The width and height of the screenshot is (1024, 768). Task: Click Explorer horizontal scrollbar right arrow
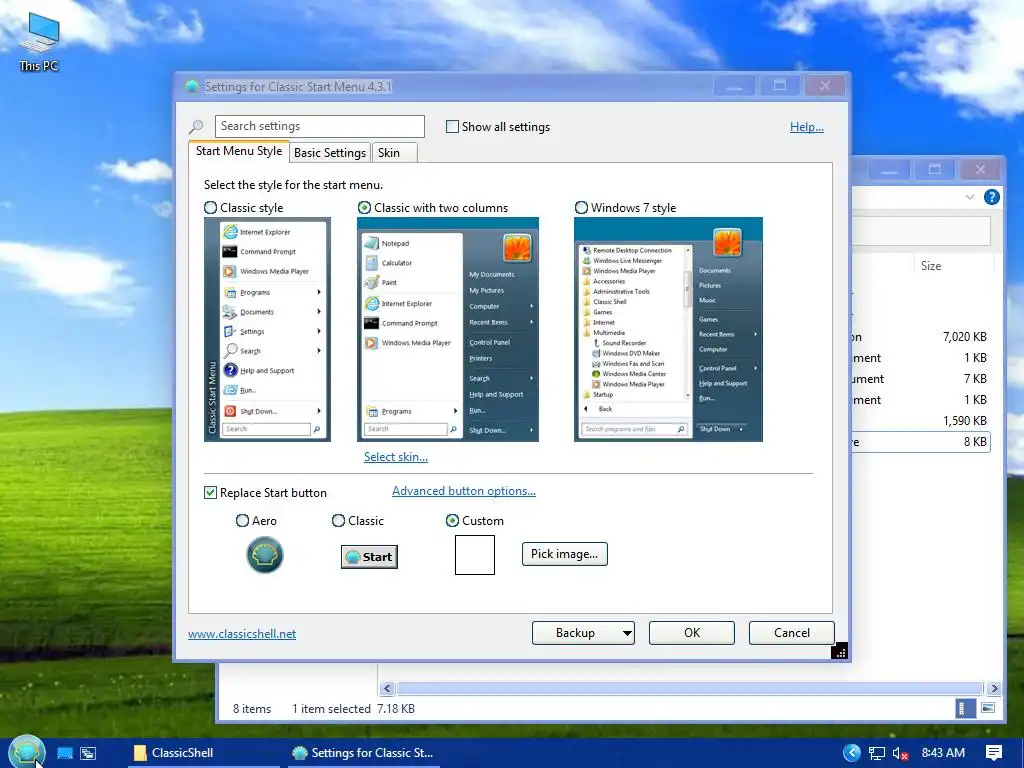point(994,688)
